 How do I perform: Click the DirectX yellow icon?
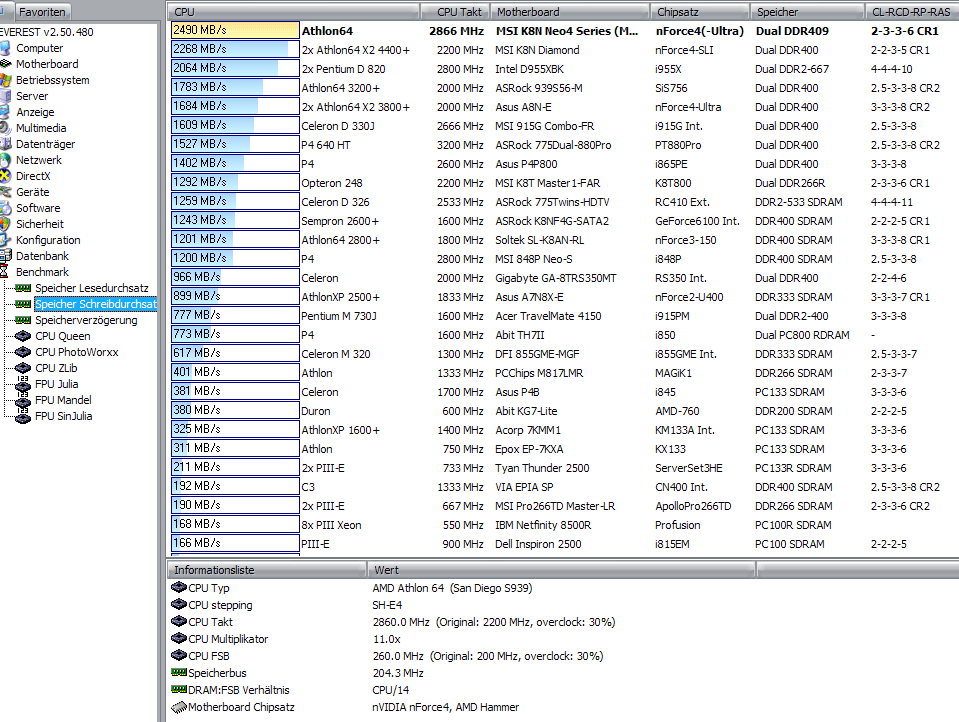(5, 176)
